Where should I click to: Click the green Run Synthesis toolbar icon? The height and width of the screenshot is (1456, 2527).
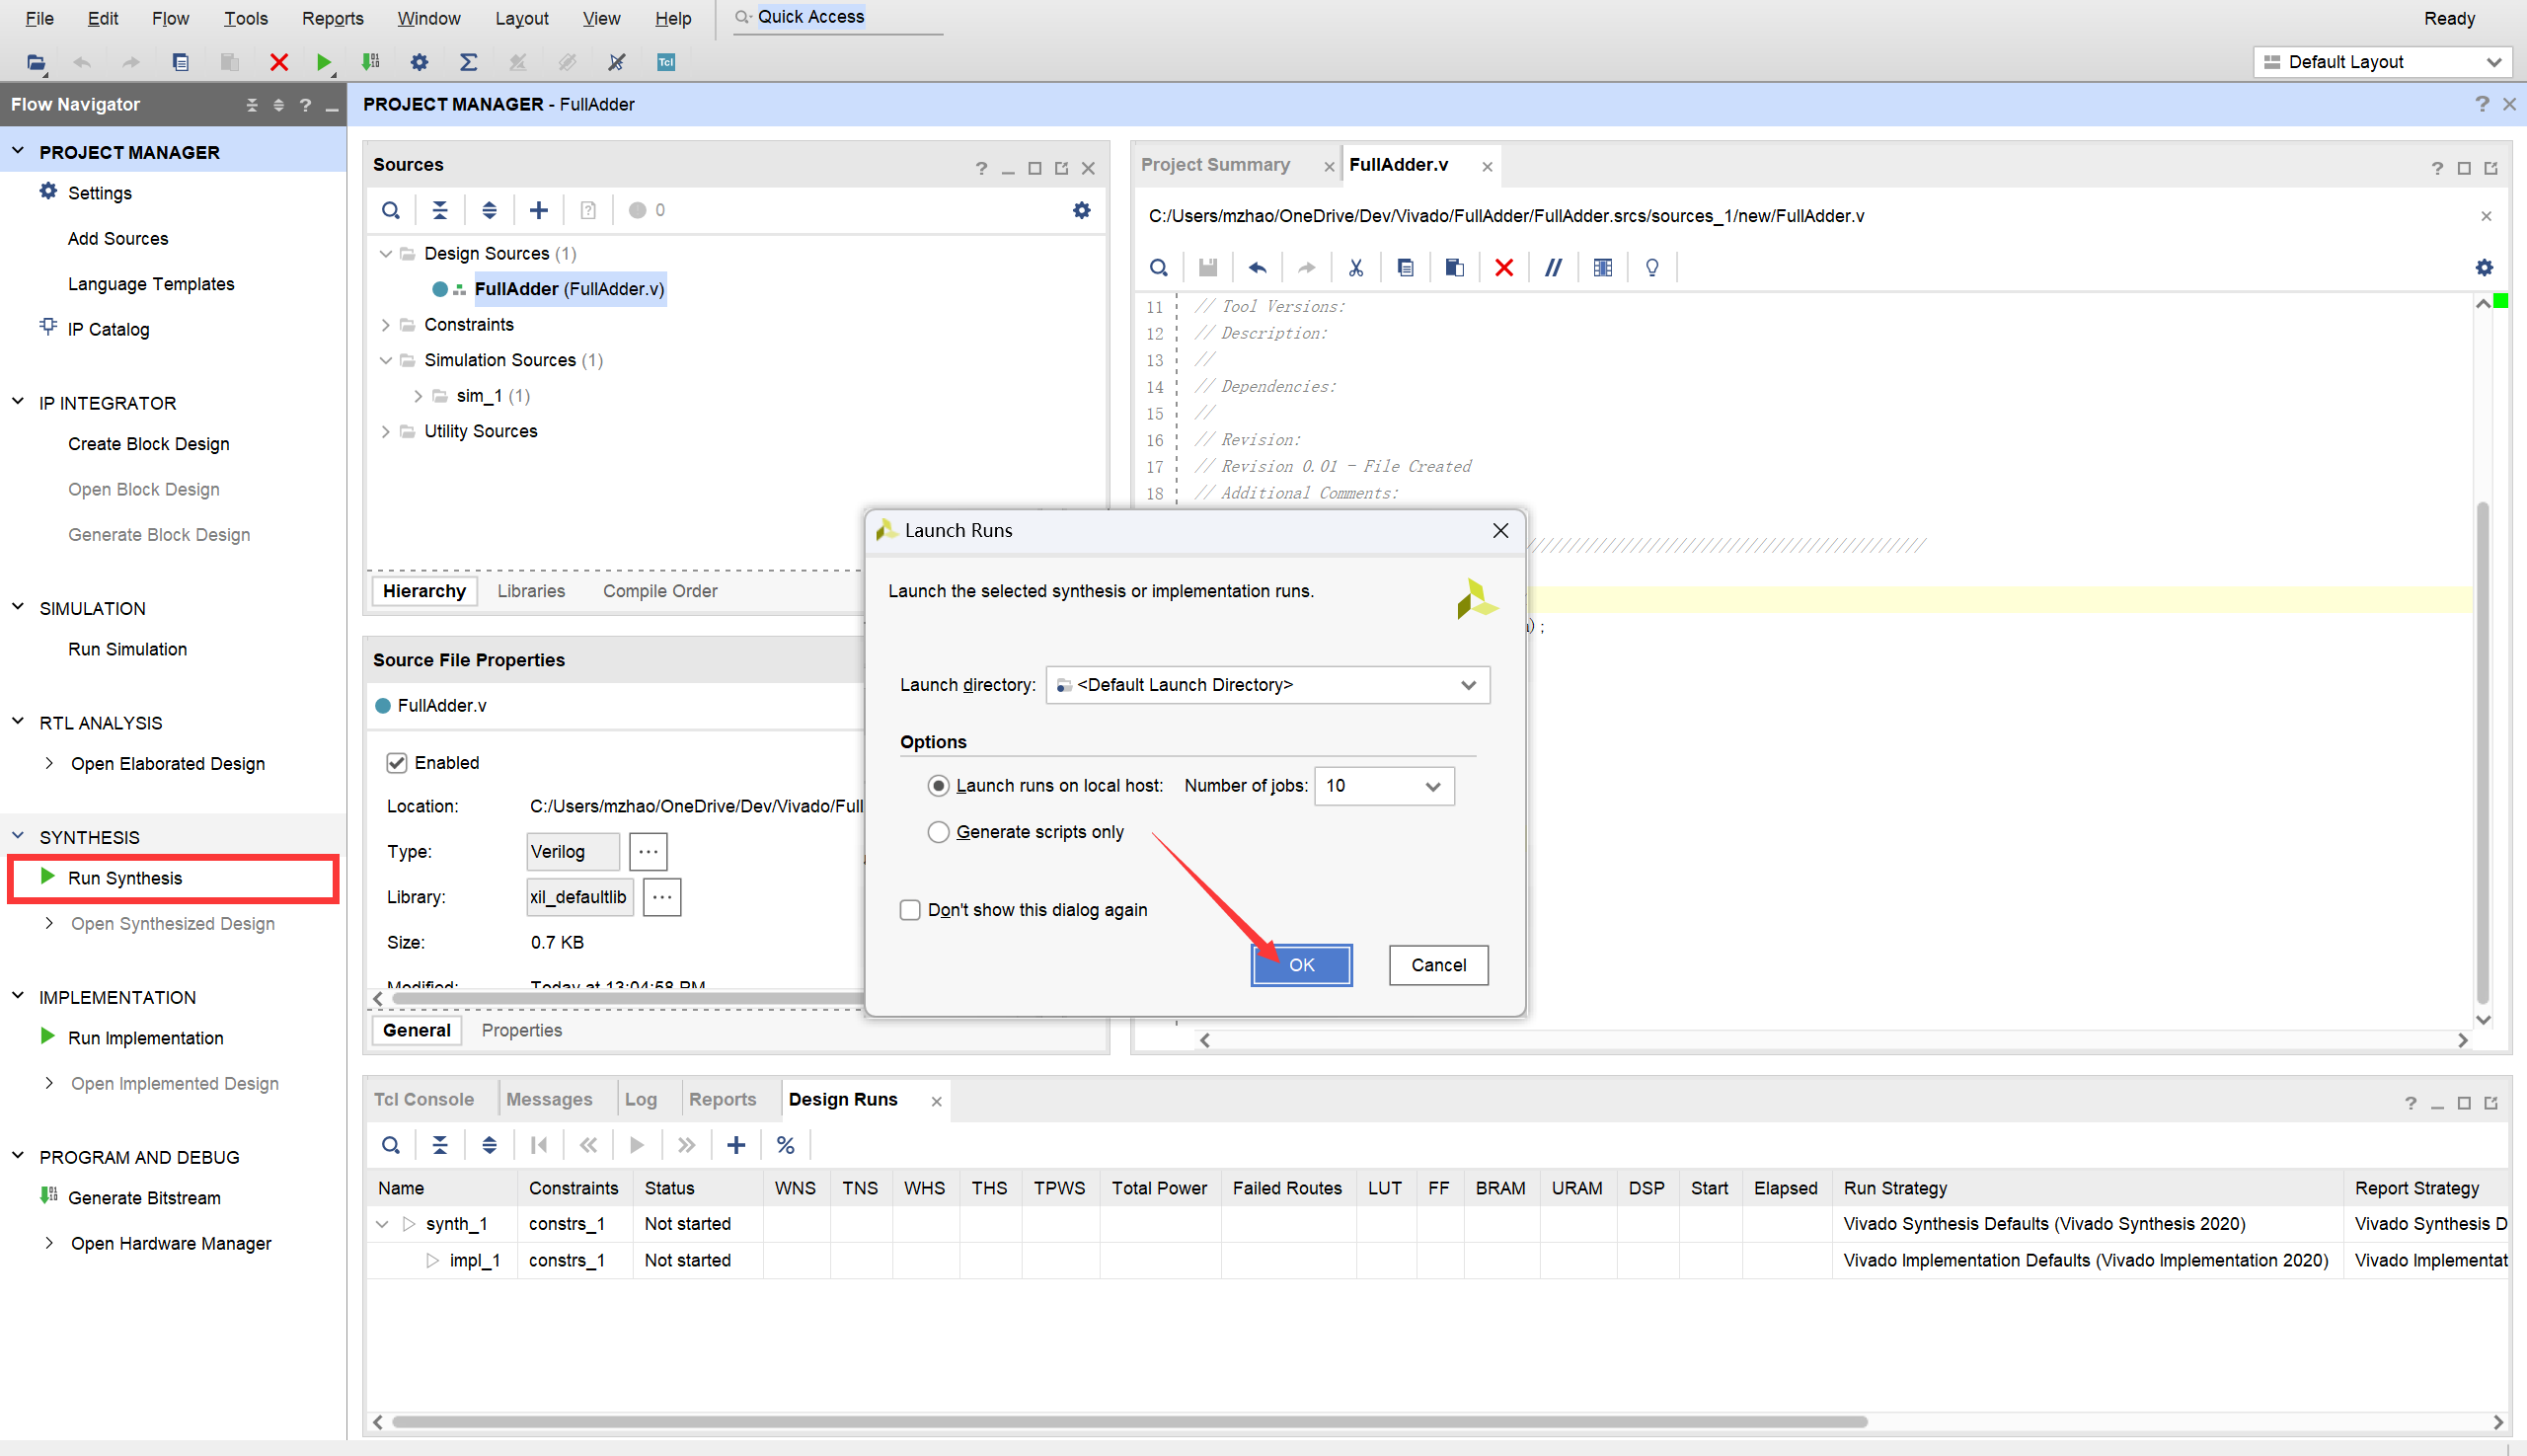click(x=323, y=62)
